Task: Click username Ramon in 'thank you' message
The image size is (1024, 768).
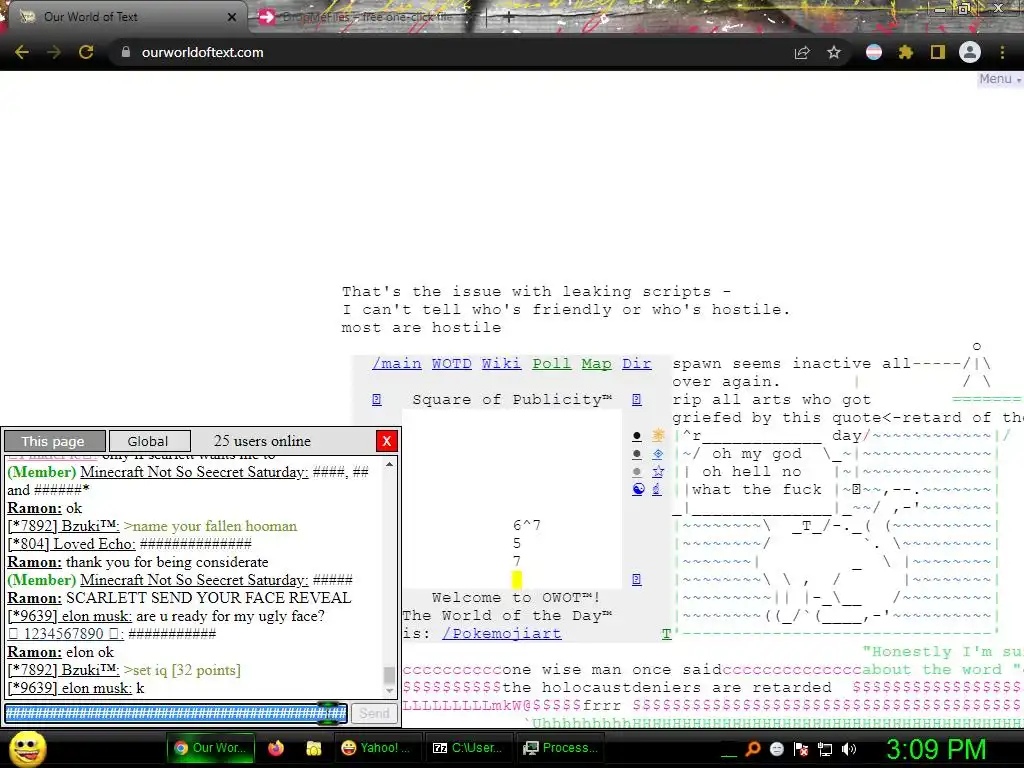Action: [35, 562]
